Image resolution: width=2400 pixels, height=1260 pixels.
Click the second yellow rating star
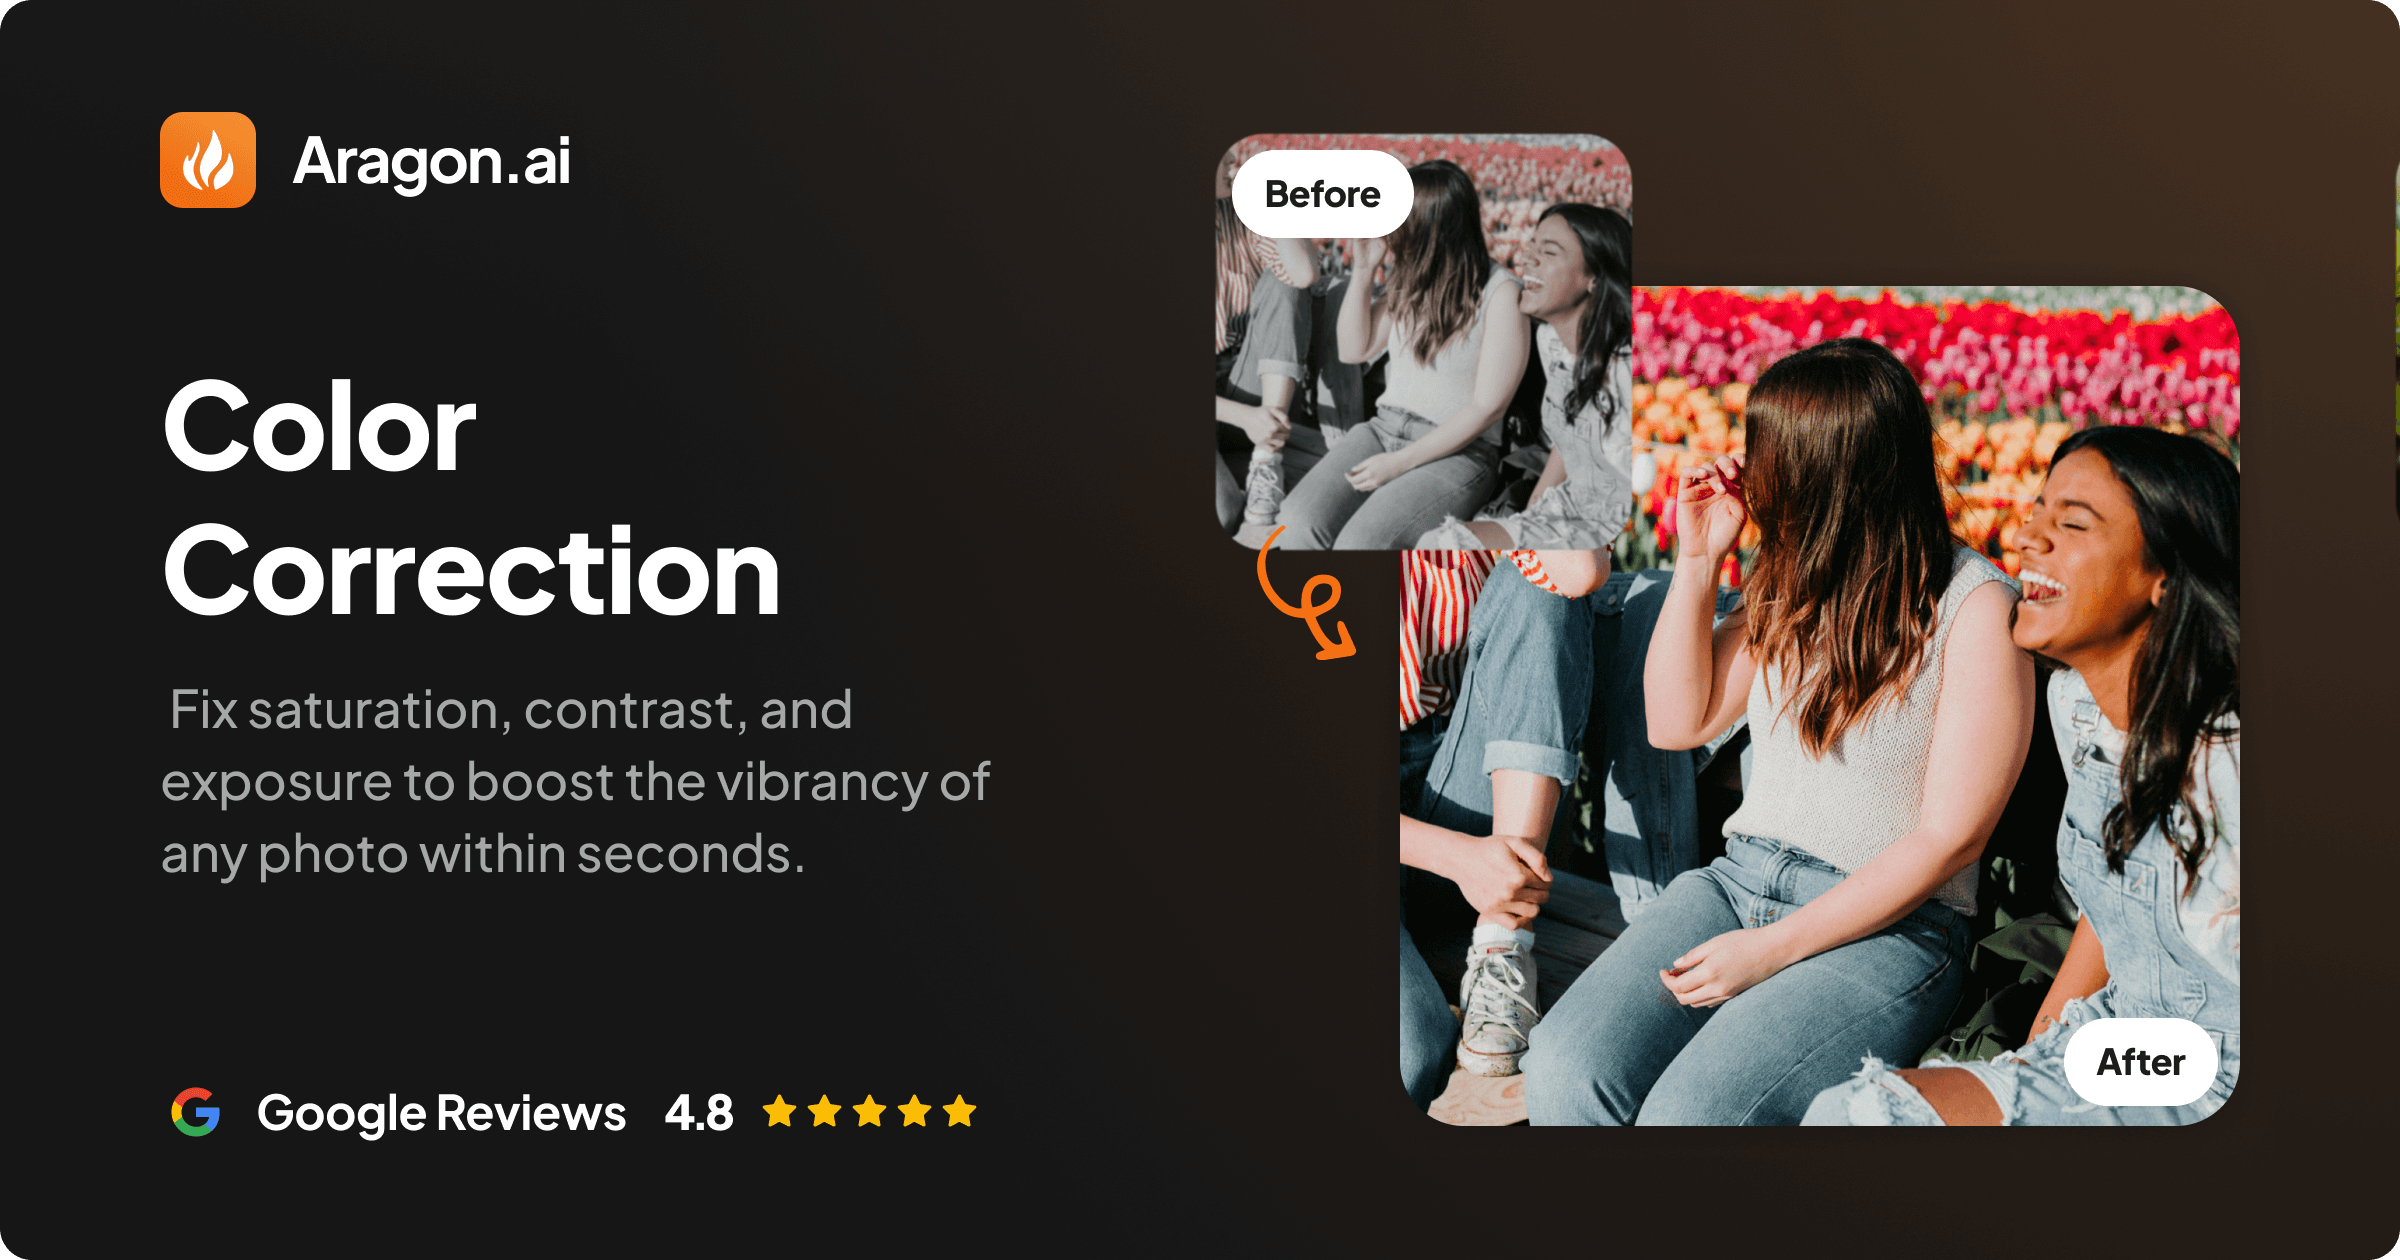click(825, 1111)
